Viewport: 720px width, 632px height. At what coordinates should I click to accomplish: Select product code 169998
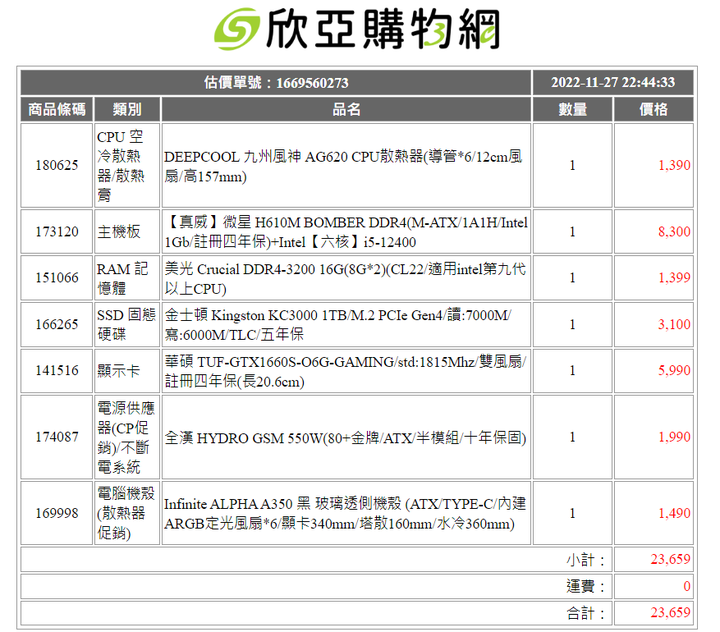click(57, 513)
